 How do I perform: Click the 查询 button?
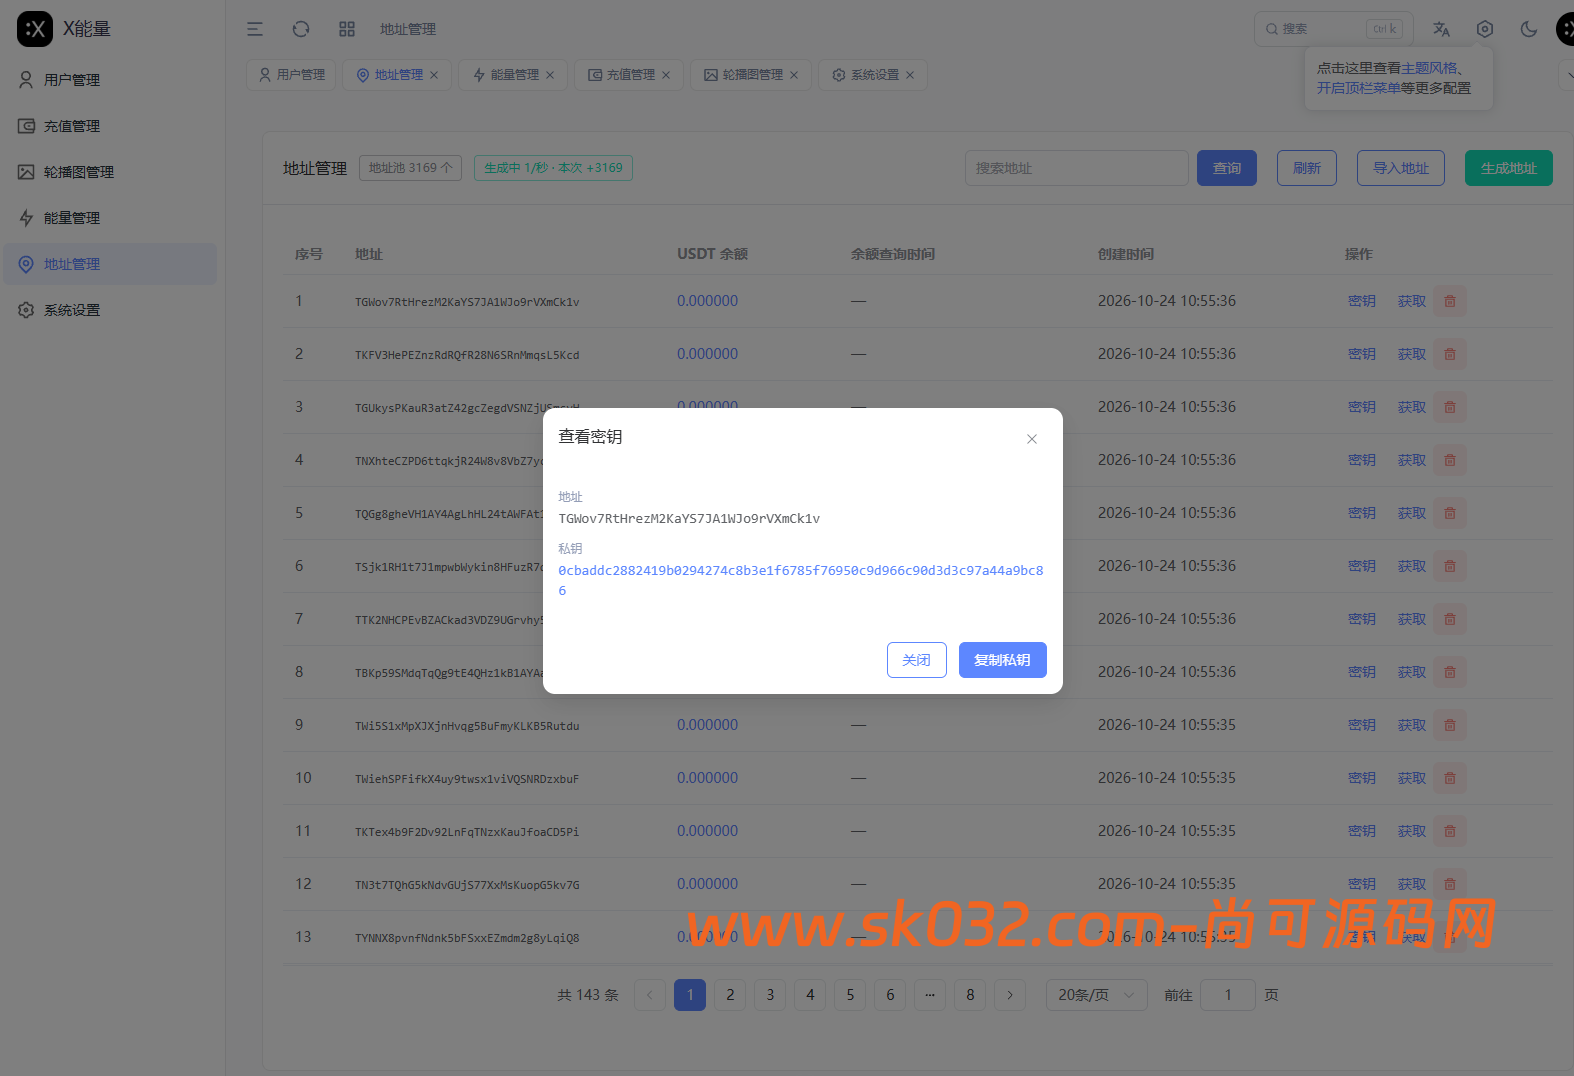(1227, 168)
